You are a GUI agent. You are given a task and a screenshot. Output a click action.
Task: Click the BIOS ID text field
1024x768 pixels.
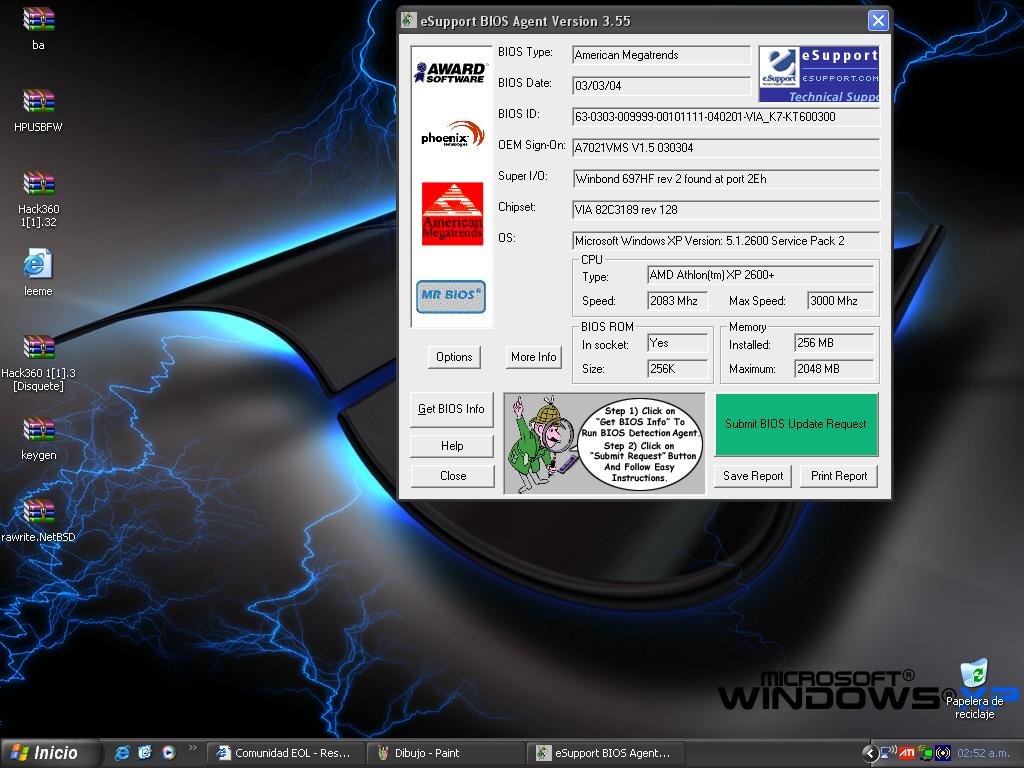pos(725,117)
